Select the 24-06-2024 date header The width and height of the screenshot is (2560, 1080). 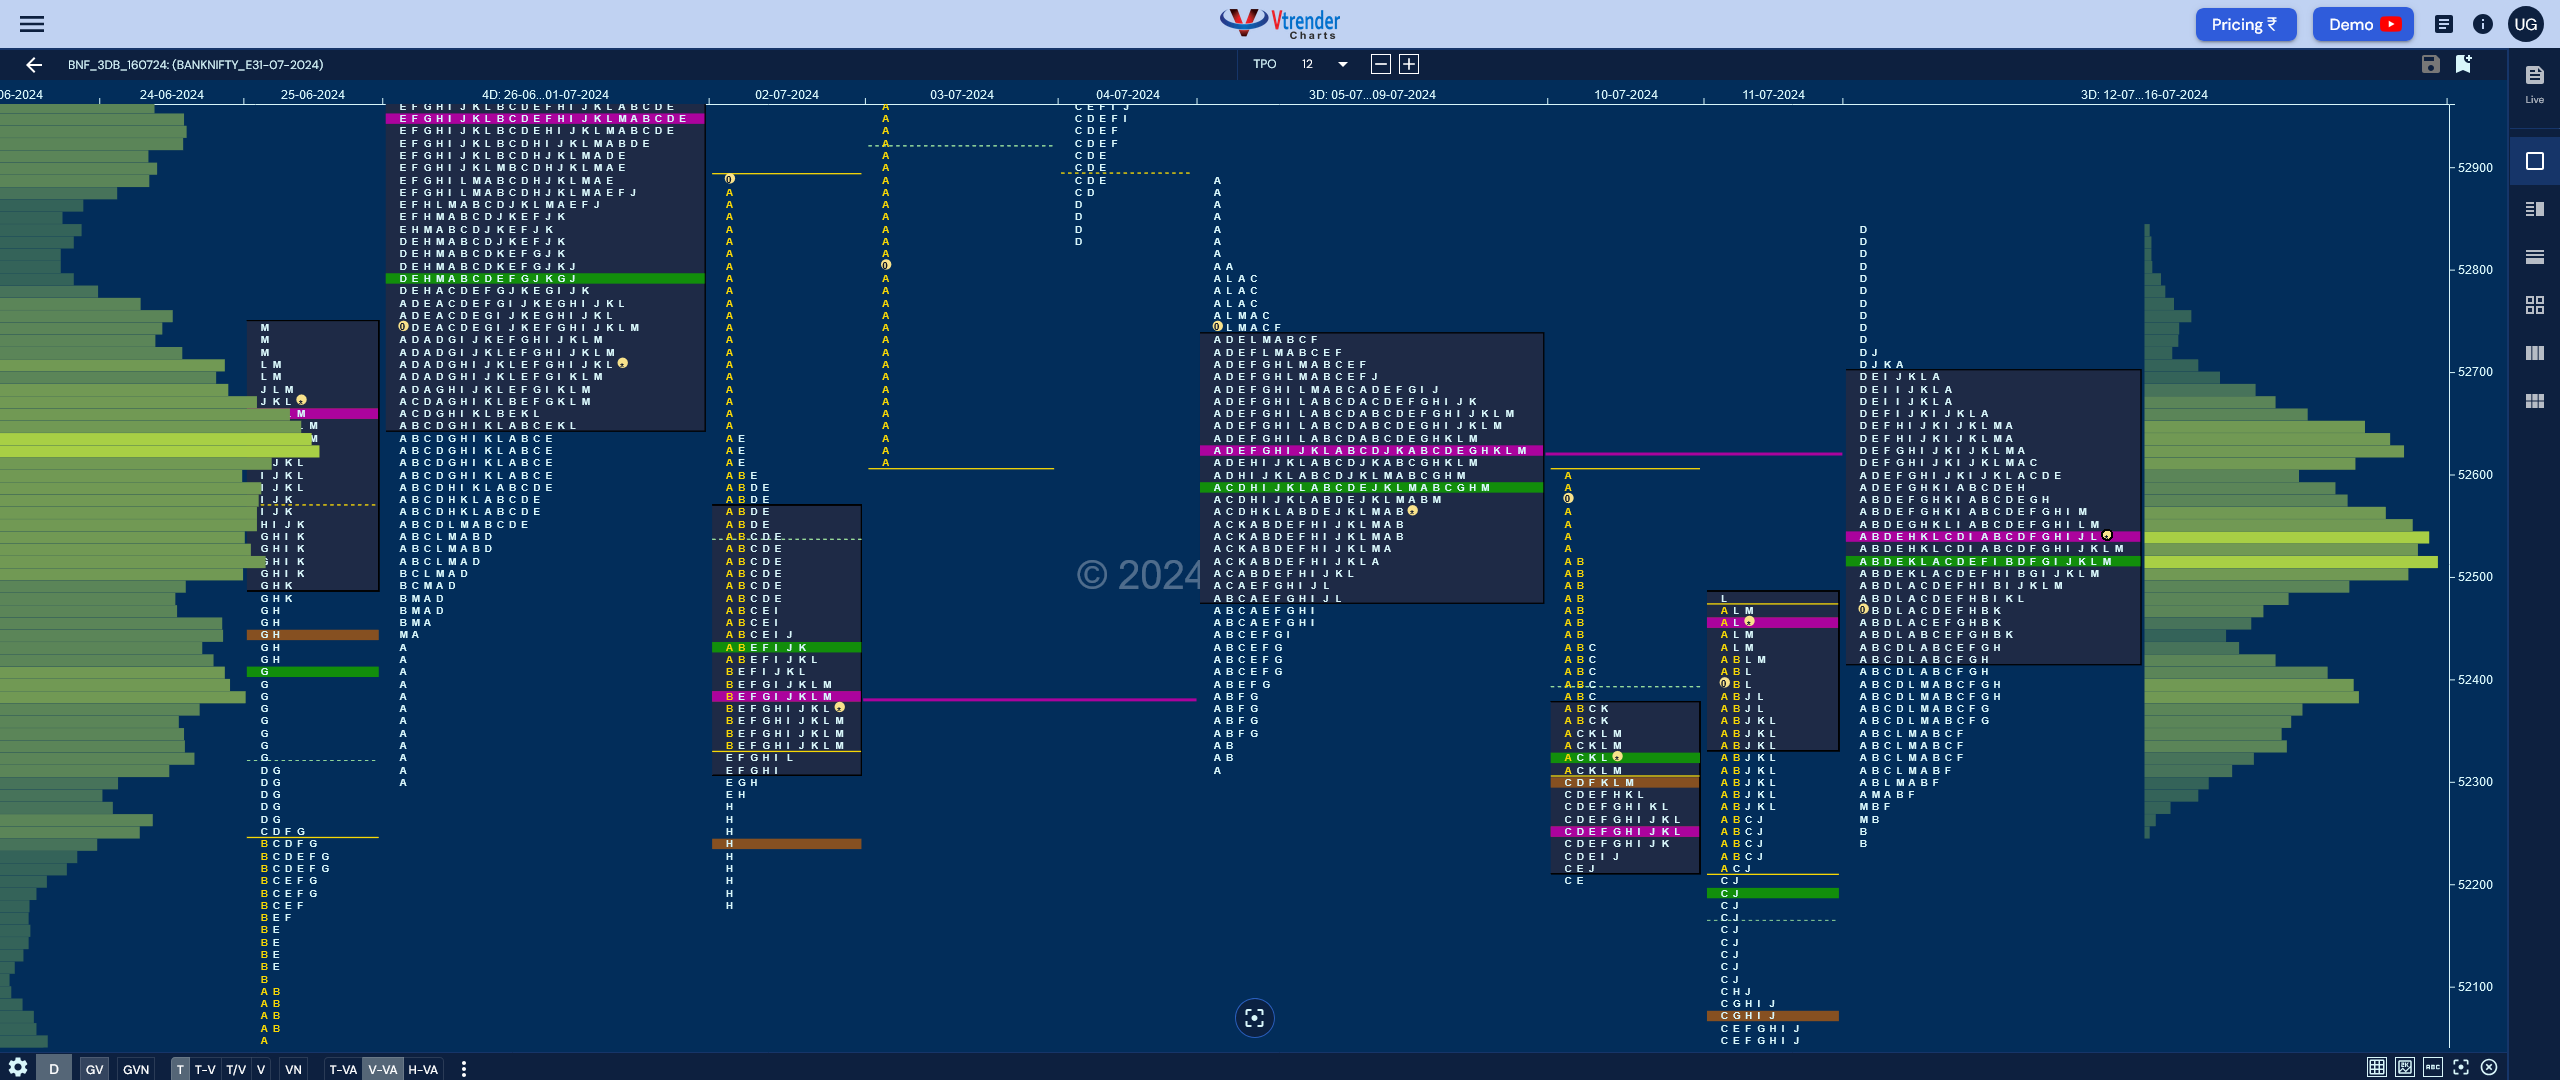click(171, 95)
